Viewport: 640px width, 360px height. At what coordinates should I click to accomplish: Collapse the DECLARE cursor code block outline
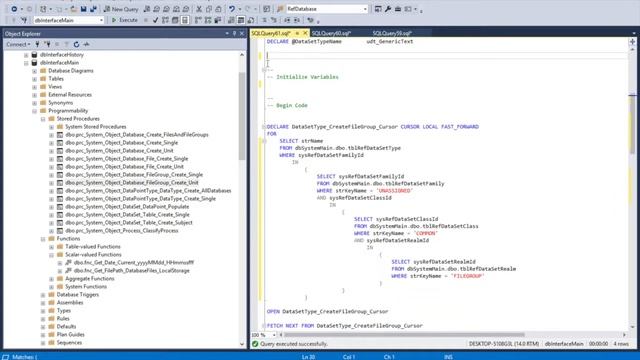[x=264, y=127]
